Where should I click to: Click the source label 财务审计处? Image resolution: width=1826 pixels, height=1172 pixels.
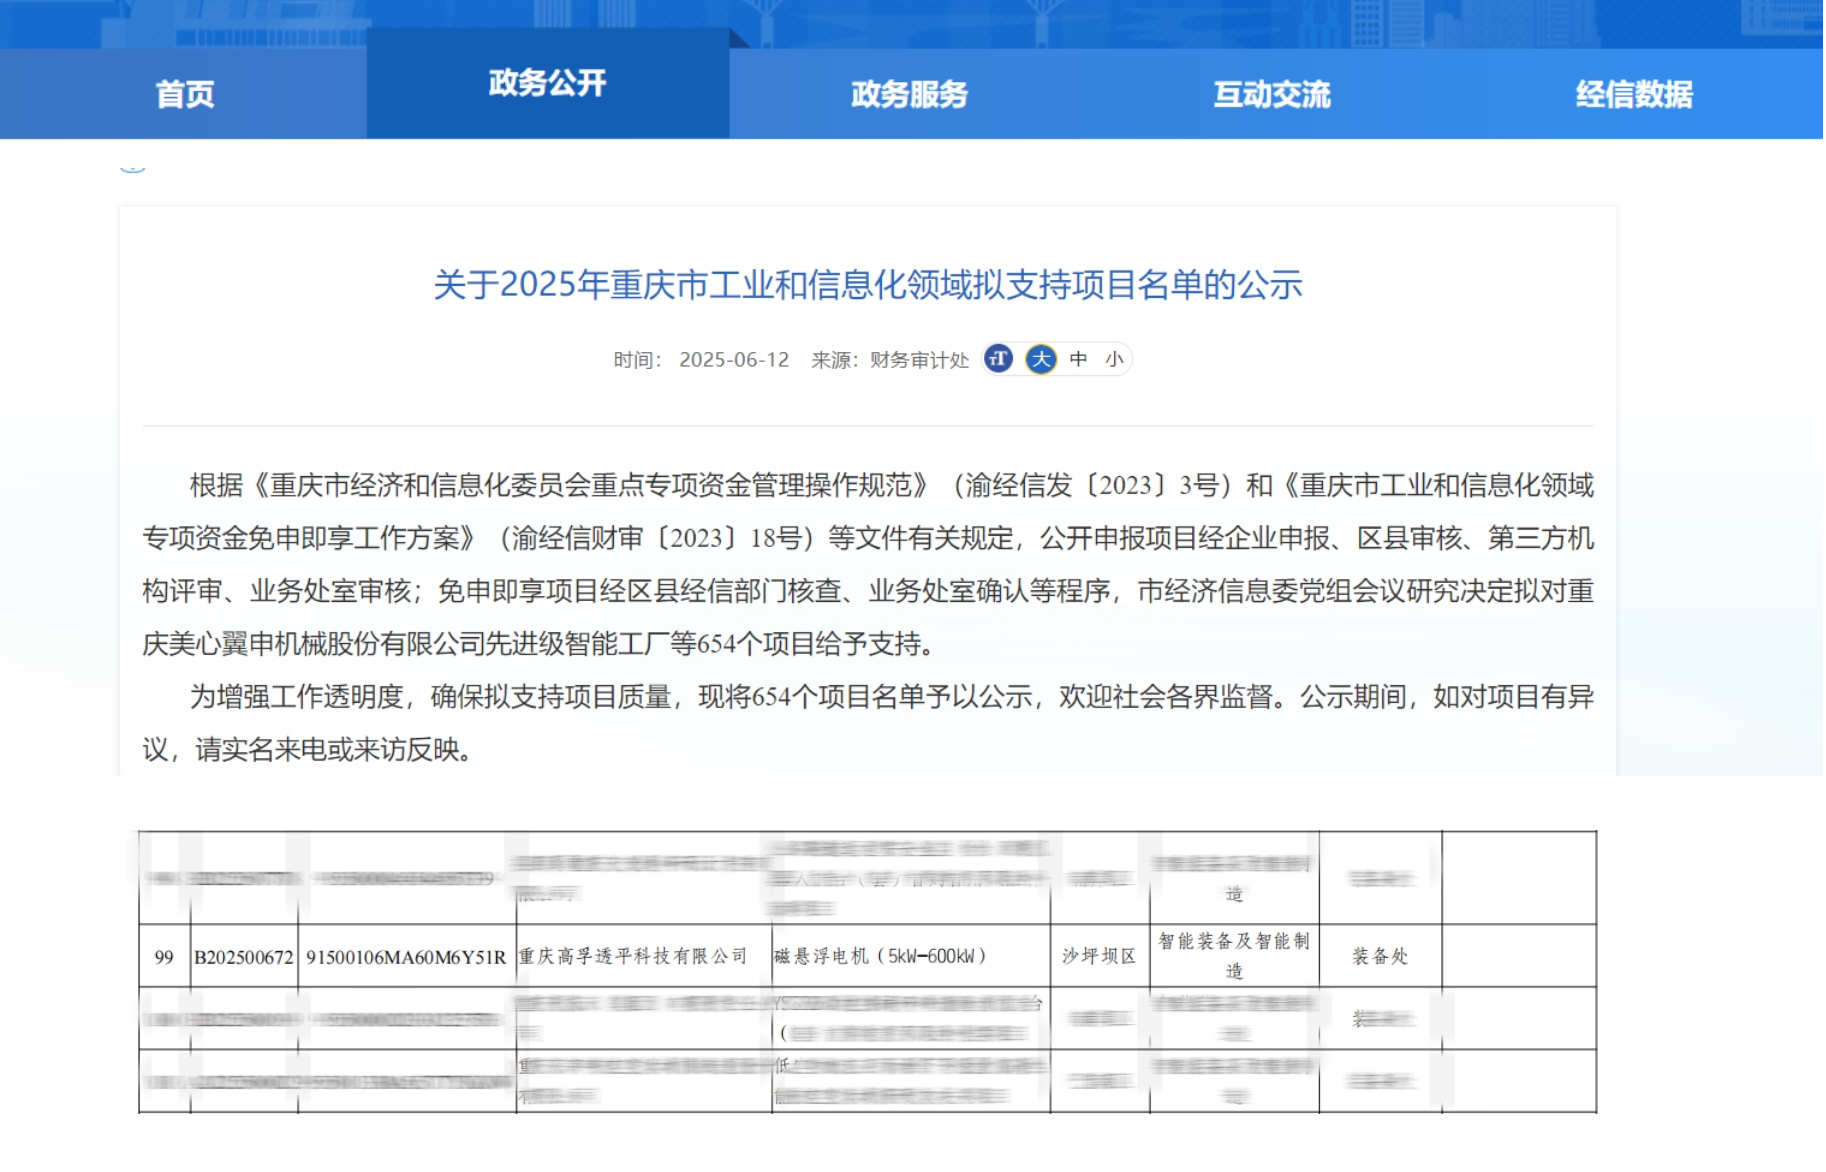922,360
